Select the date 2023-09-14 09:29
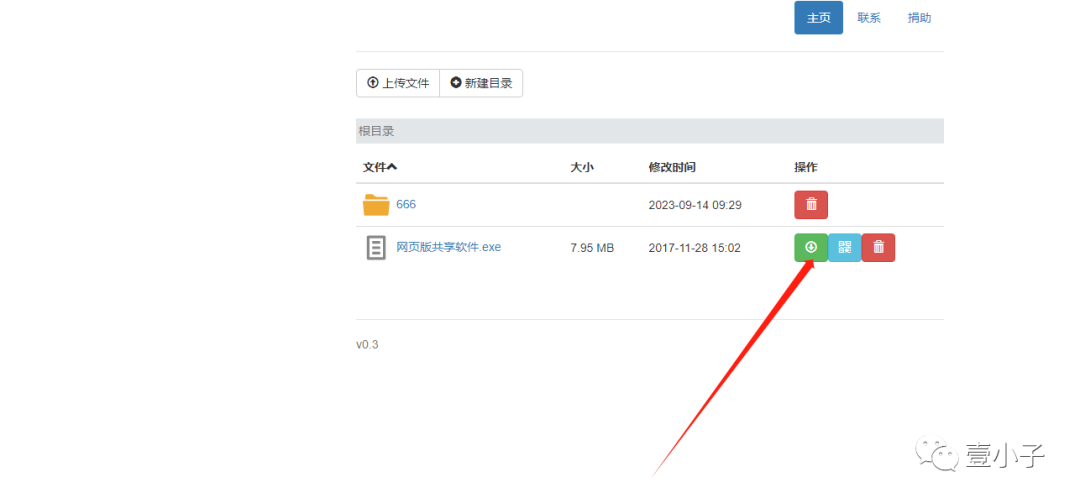 [x=695, y=205]
